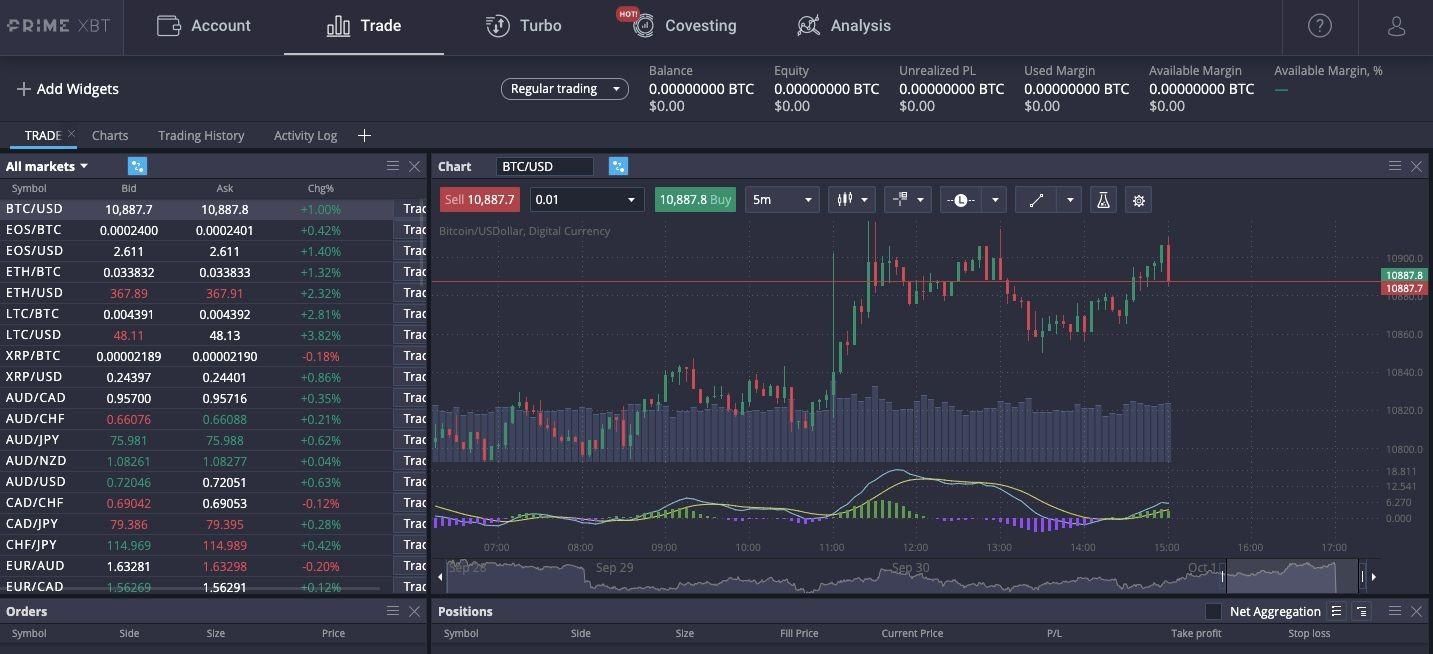This screenshot has height=654, width=1433.
Task: Click the link icon in All markets panel
Action: (137, 167)
